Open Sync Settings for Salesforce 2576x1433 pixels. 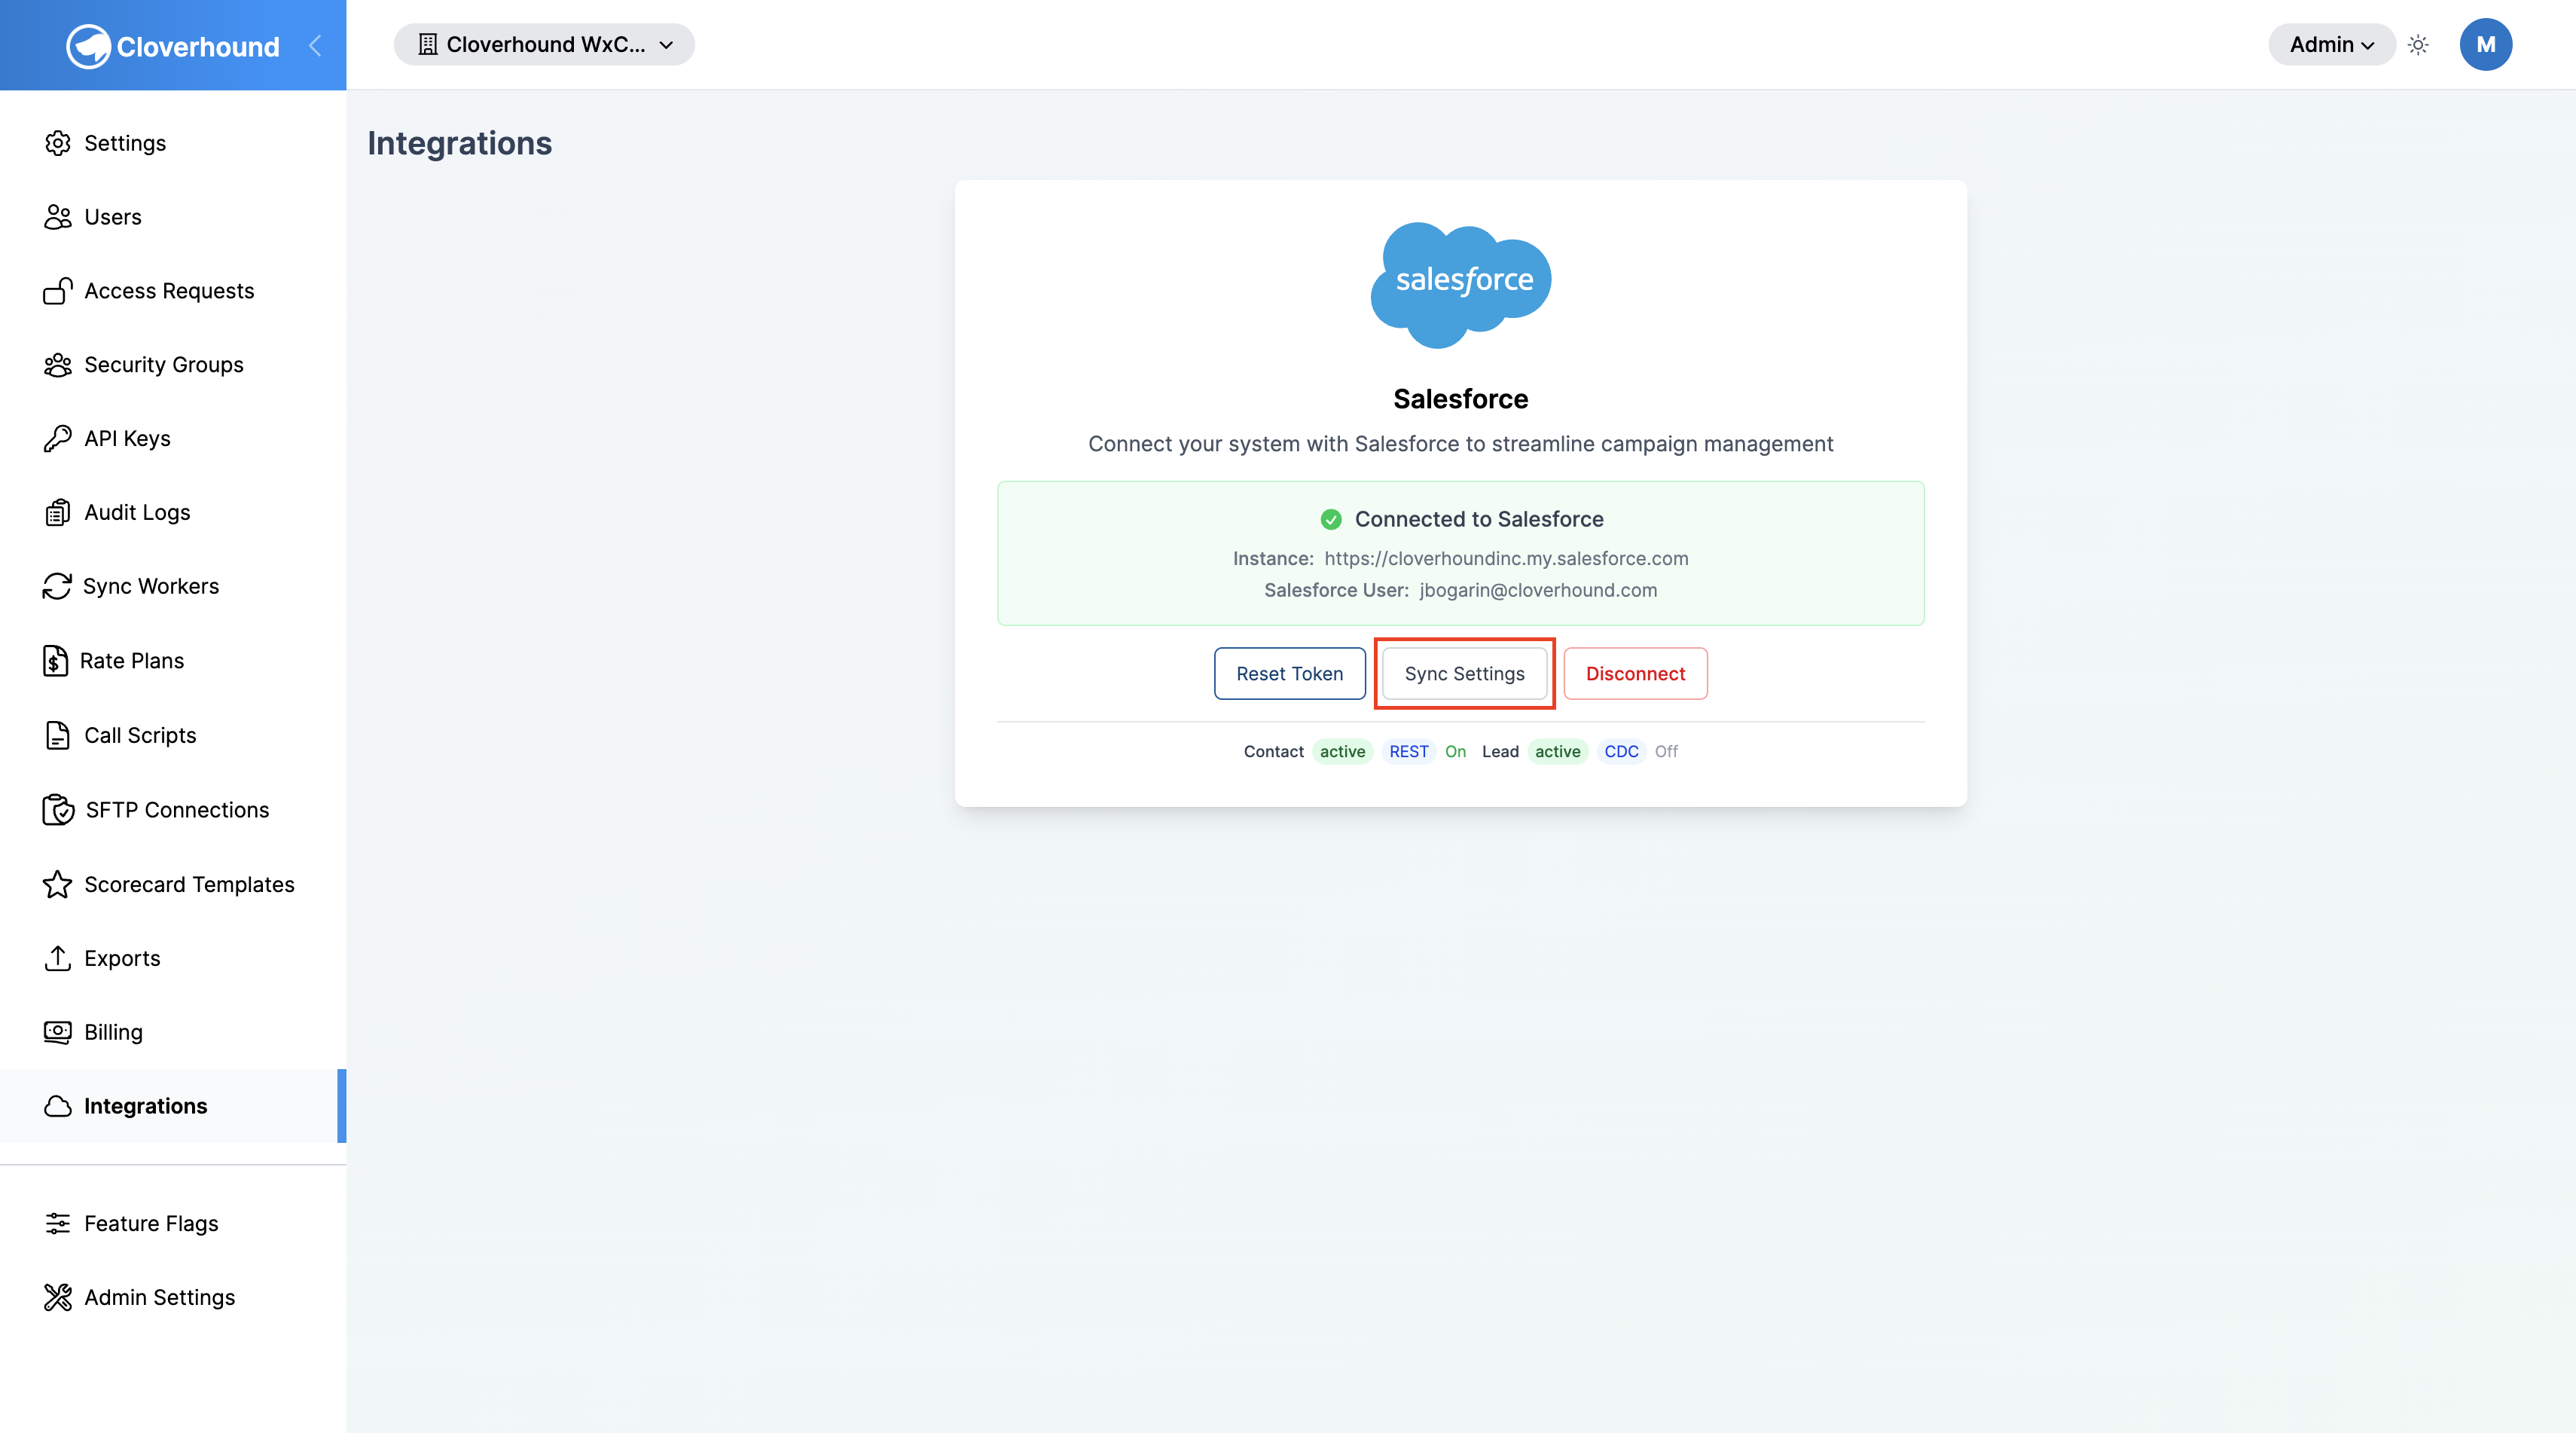click(1464, 674)
